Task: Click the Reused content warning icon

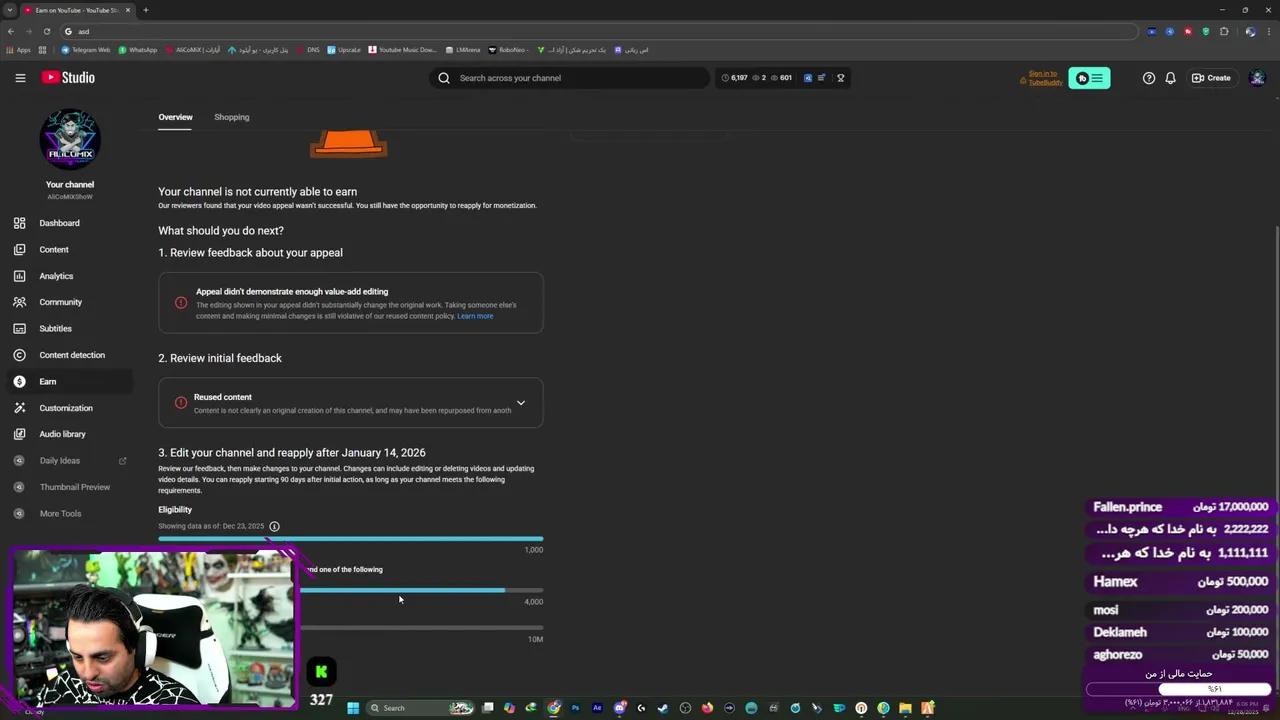Action: click(181, 402)
